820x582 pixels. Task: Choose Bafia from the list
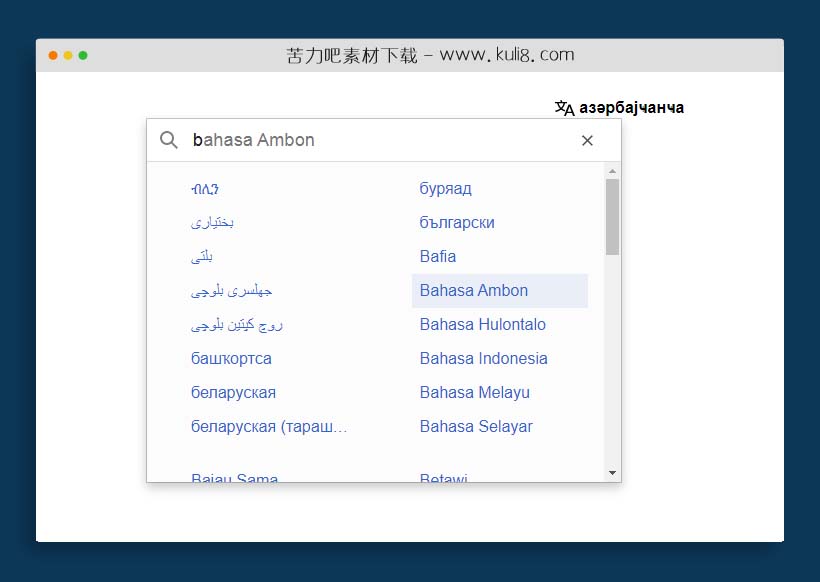point(438,257)
